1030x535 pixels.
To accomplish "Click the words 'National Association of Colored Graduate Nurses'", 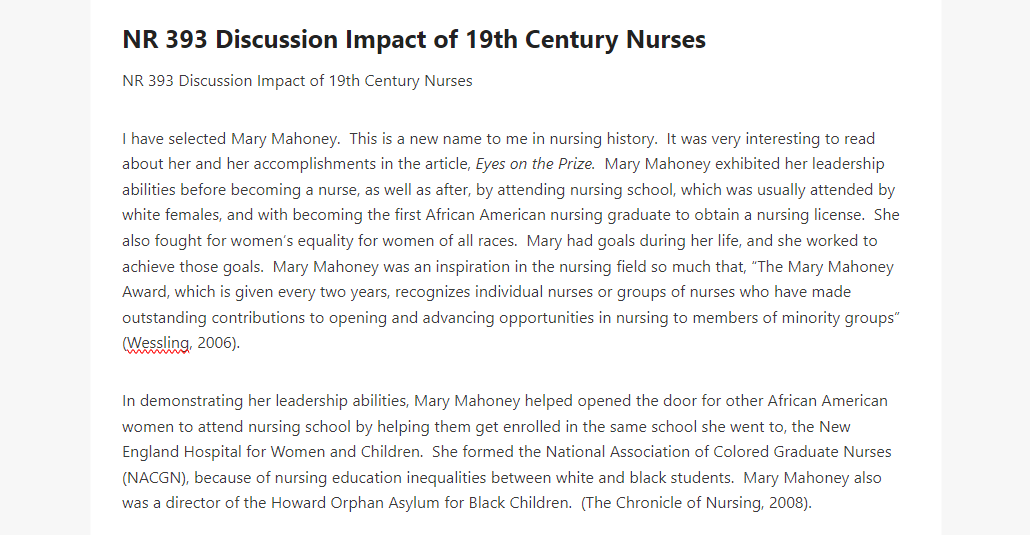I will pyautogui.click(x=719, y=452).
